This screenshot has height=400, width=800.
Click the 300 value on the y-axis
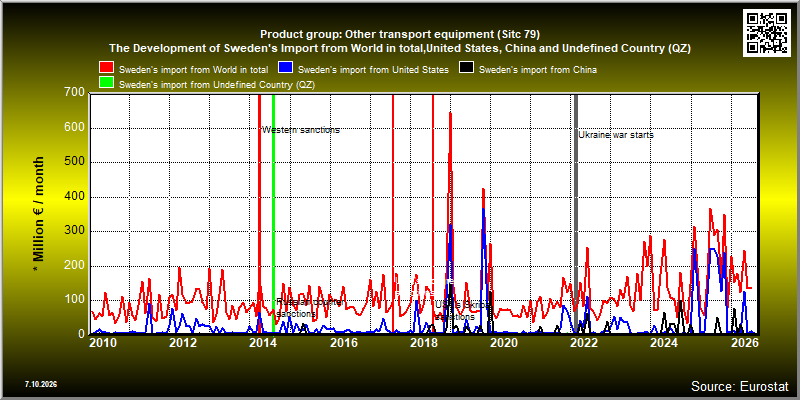74,231
